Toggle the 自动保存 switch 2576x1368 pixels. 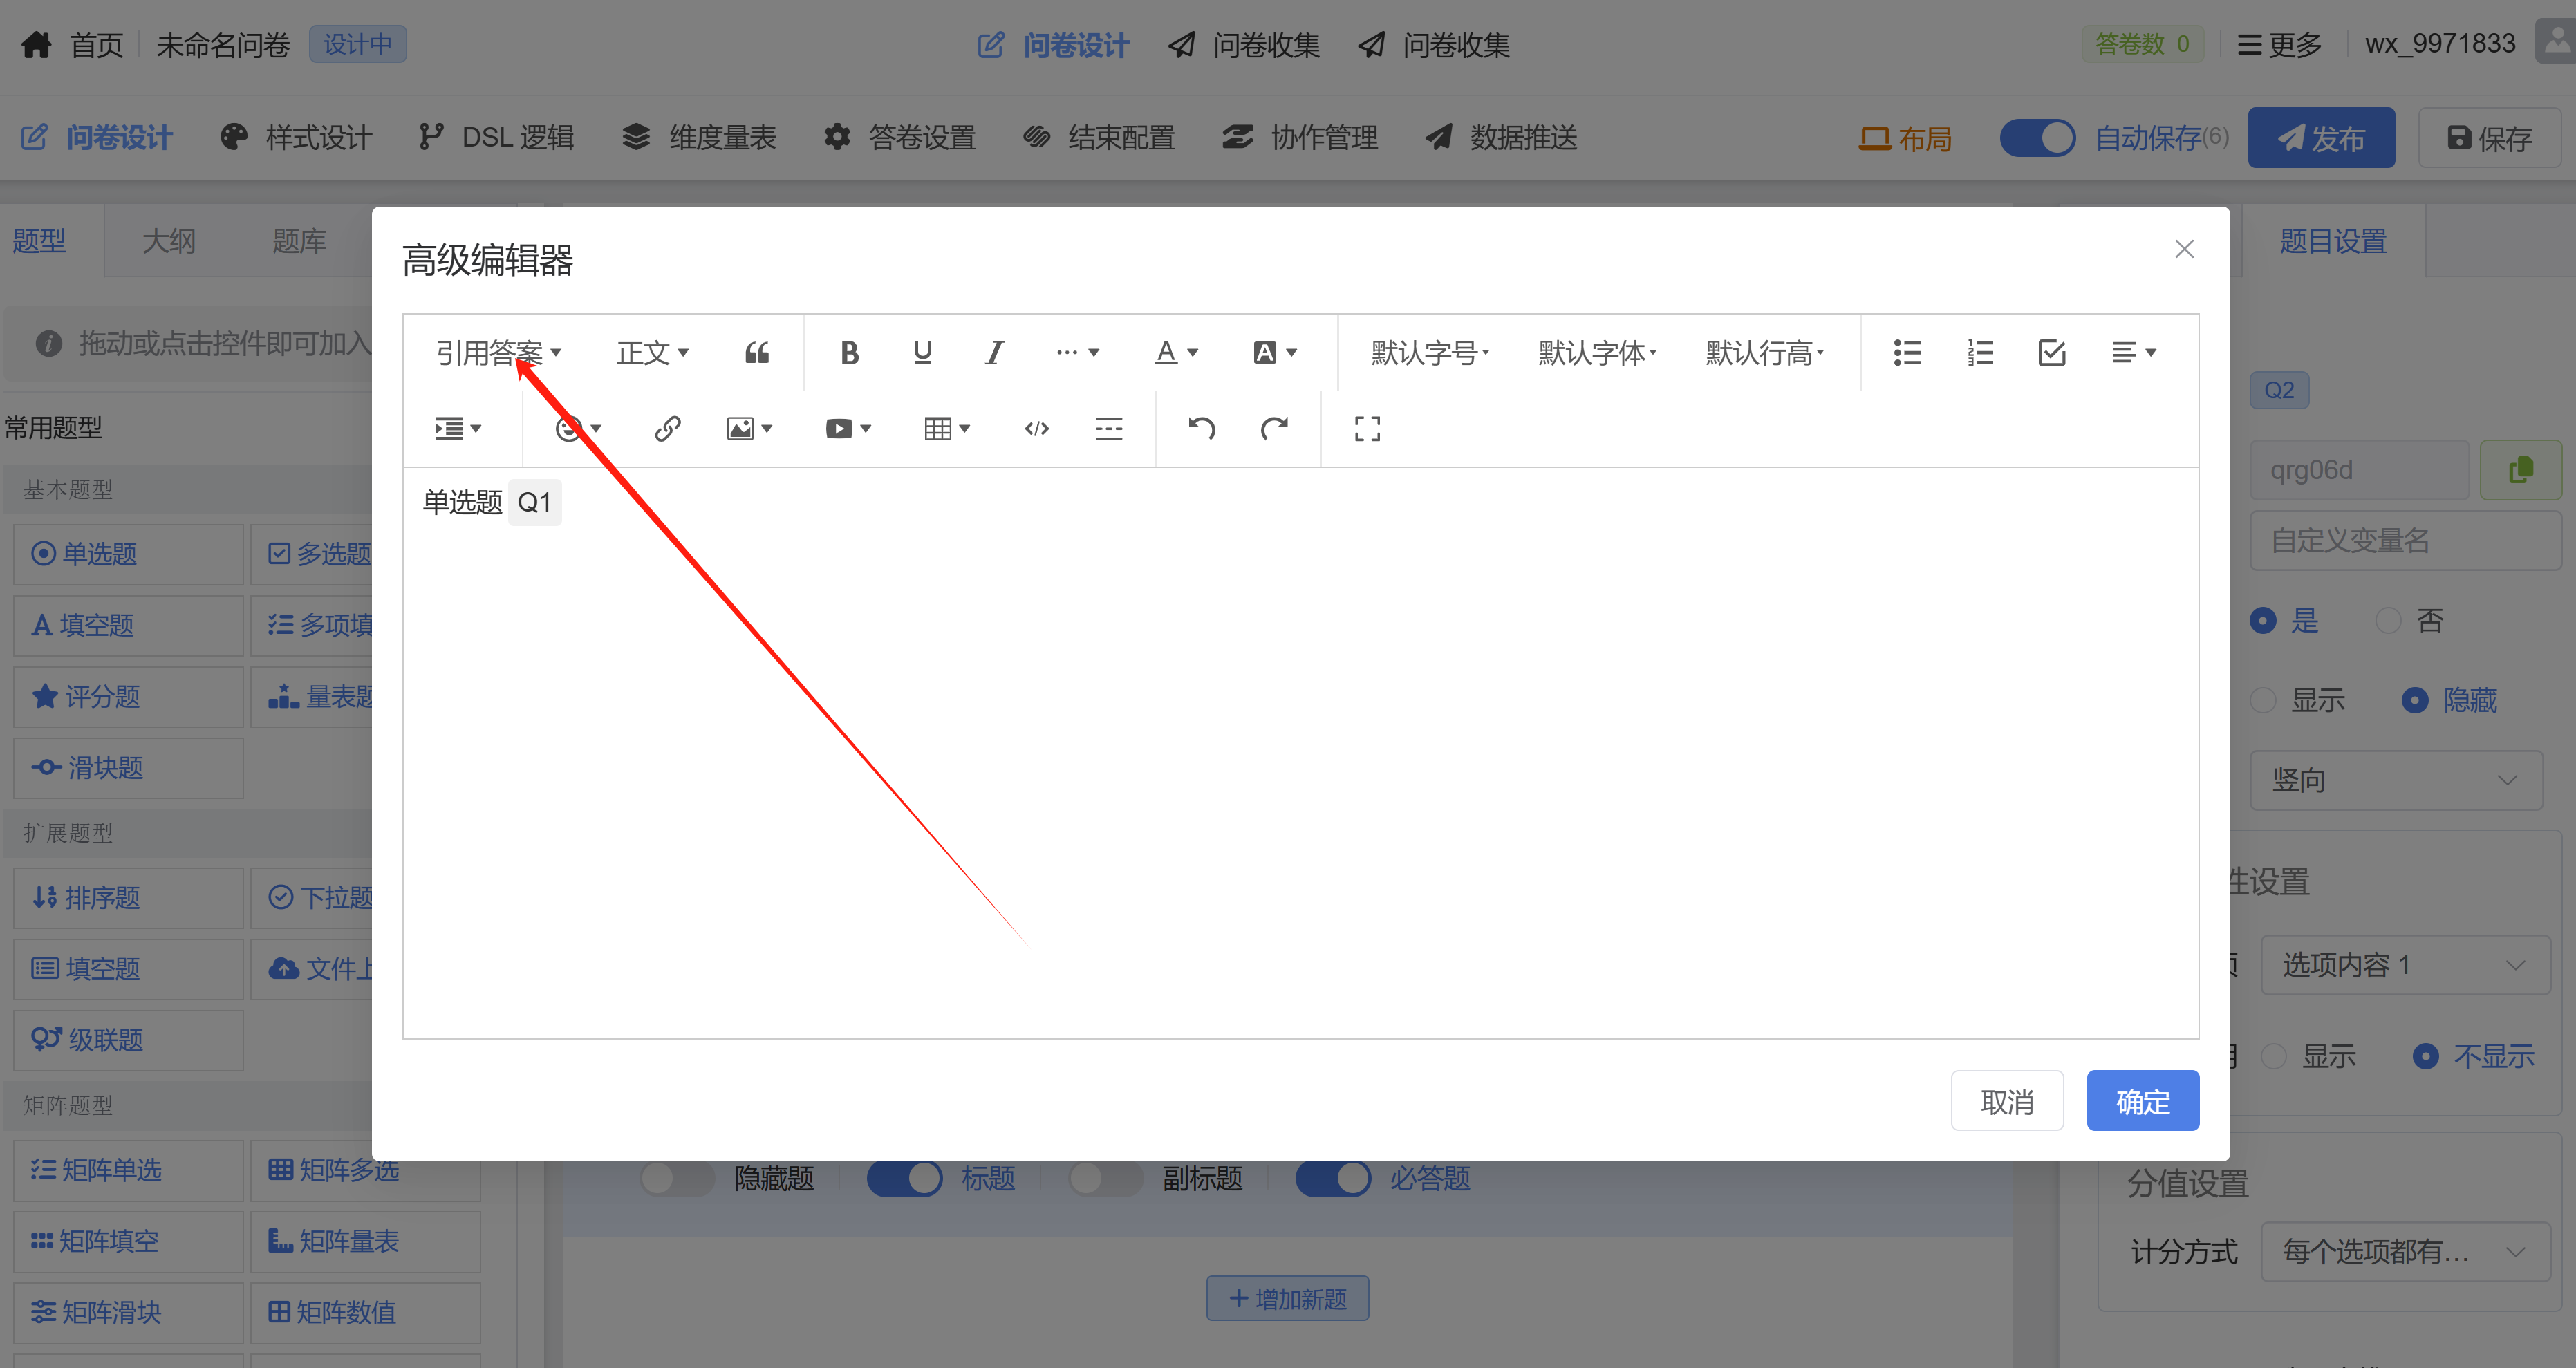point(2037,138)
